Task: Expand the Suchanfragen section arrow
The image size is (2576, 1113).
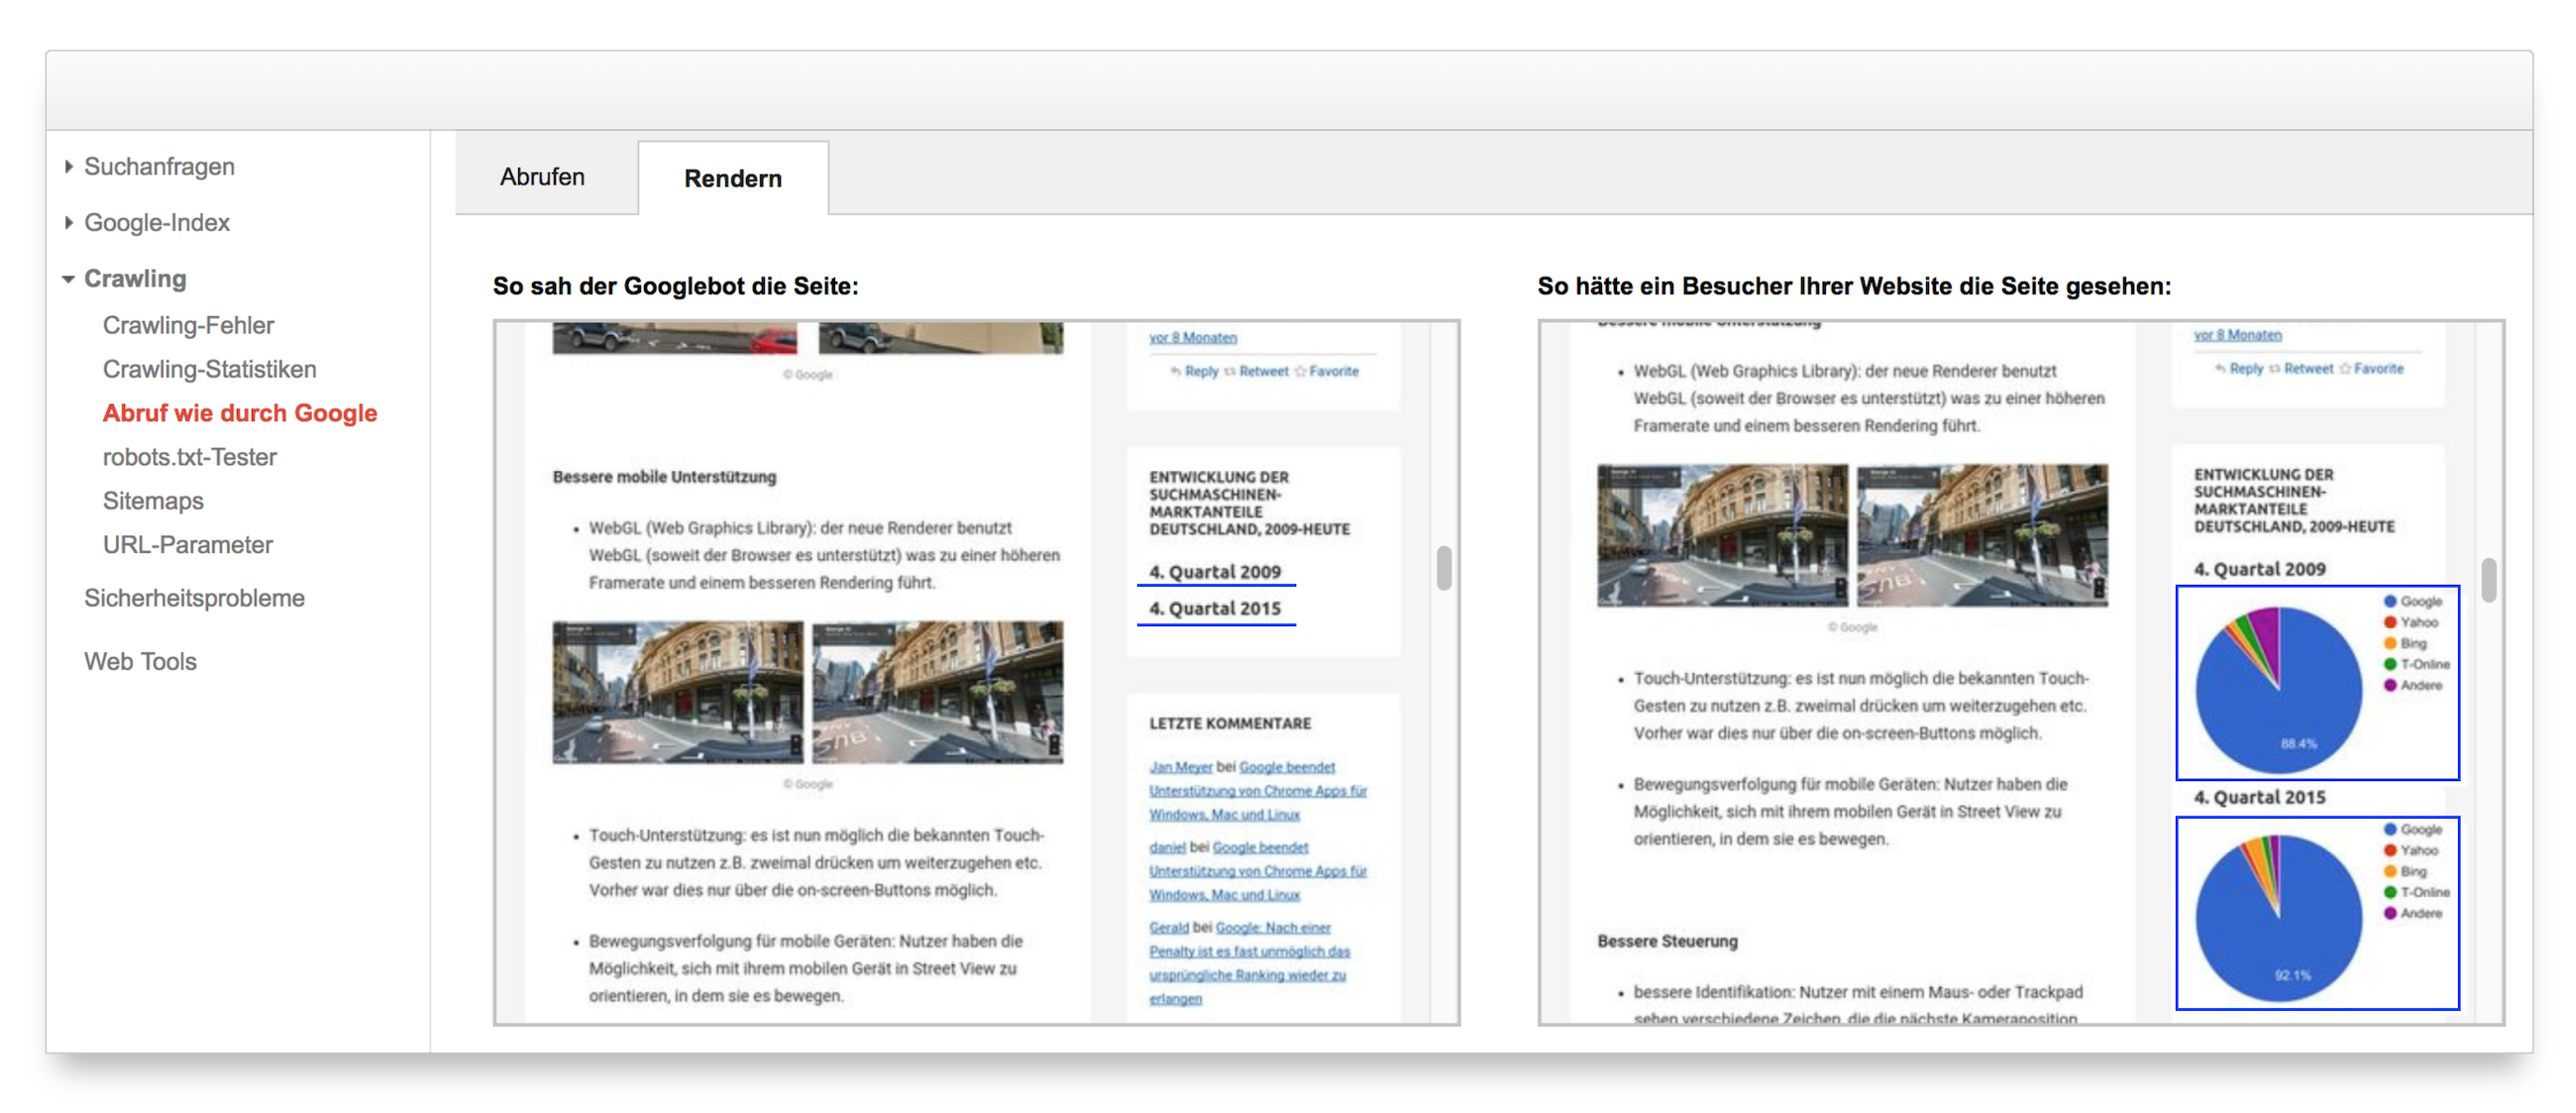Action: pos(68,167)
